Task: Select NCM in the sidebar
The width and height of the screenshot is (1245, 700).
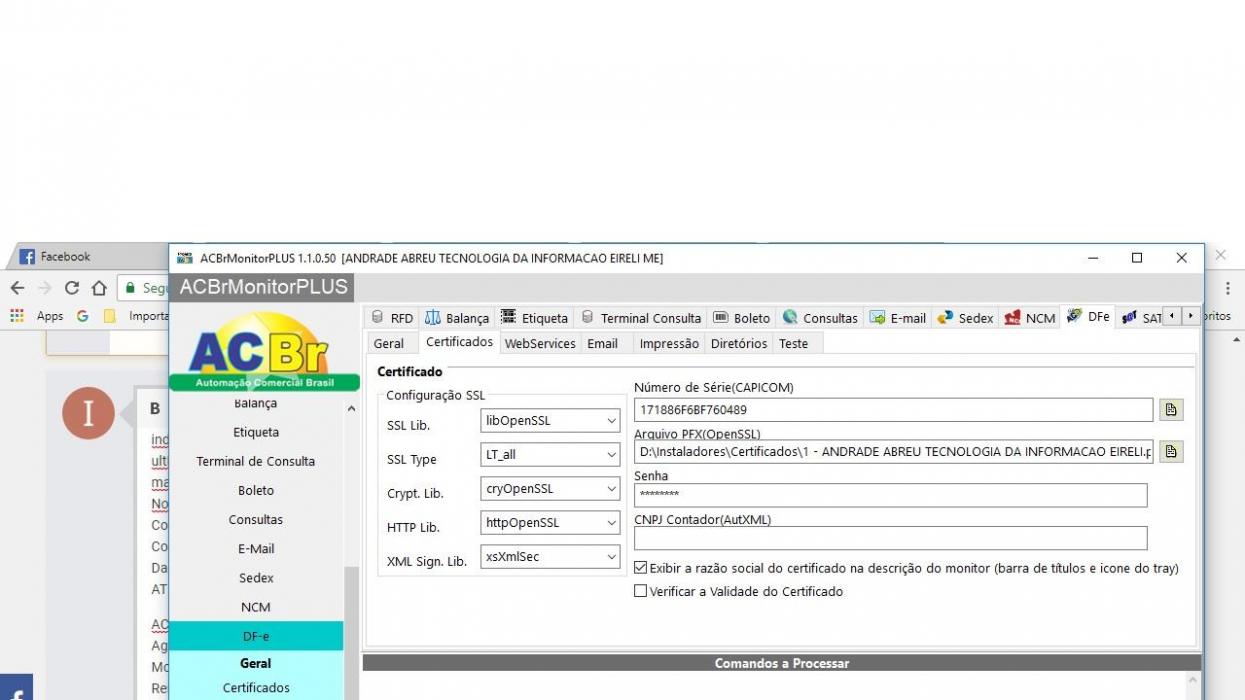Action: click(x=256, y=607)
